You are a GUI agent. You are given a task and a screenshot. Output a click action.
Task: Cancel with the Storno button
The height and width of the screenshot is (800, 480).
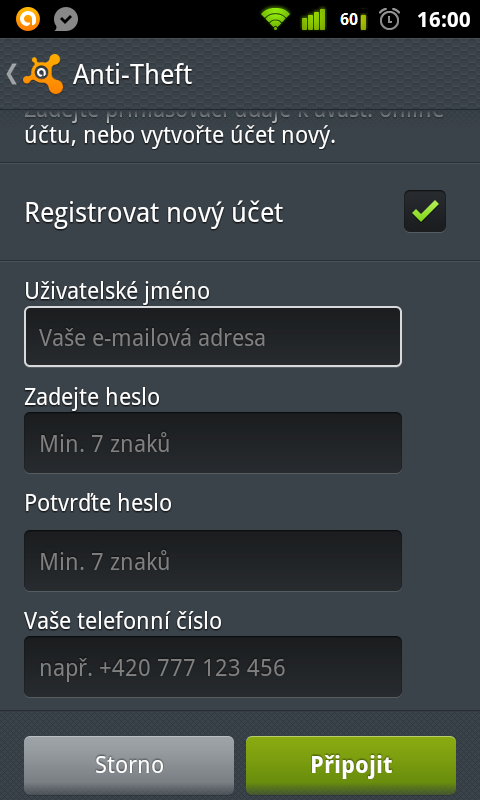tap(129, 765)
